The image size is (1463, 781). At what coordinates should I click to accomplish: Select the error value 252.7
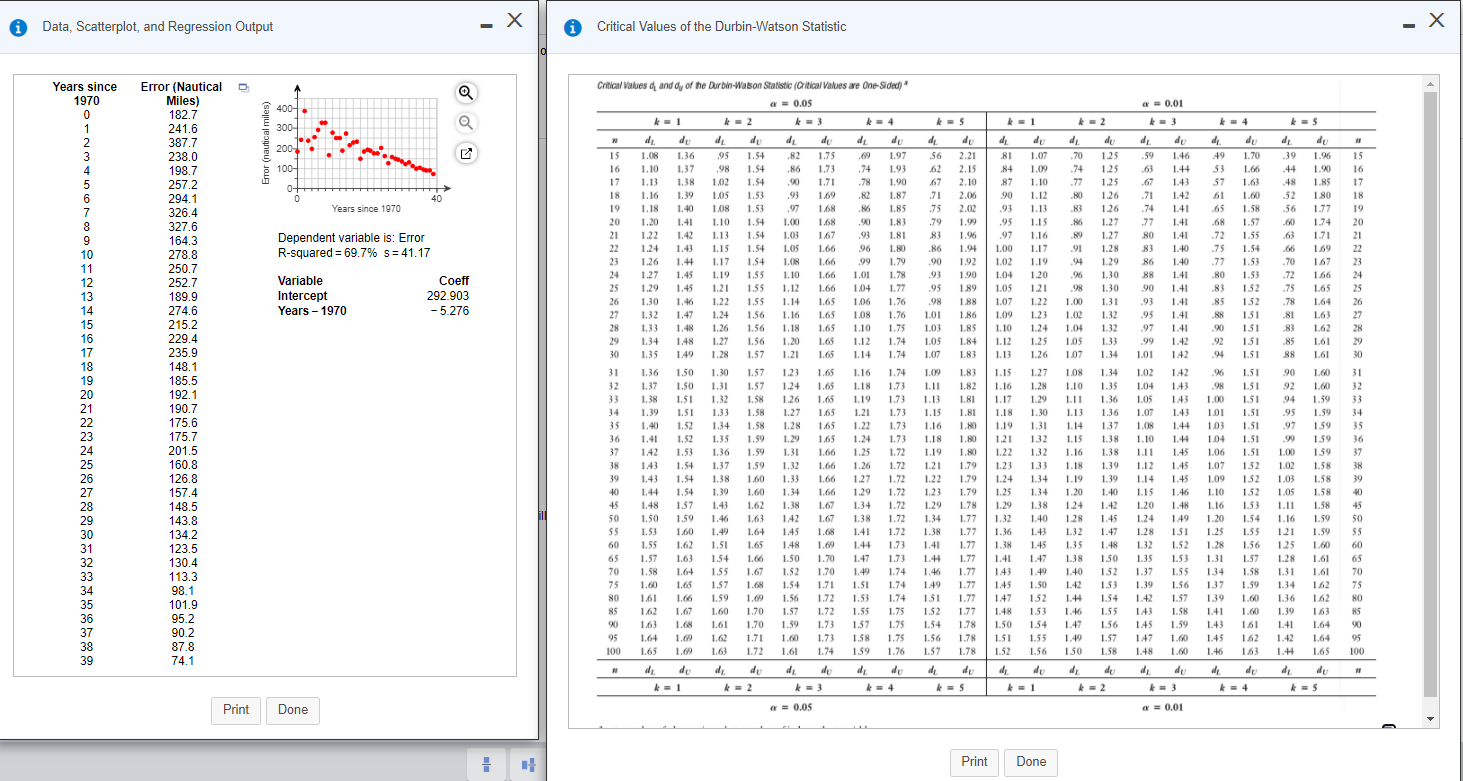point(183,283)
